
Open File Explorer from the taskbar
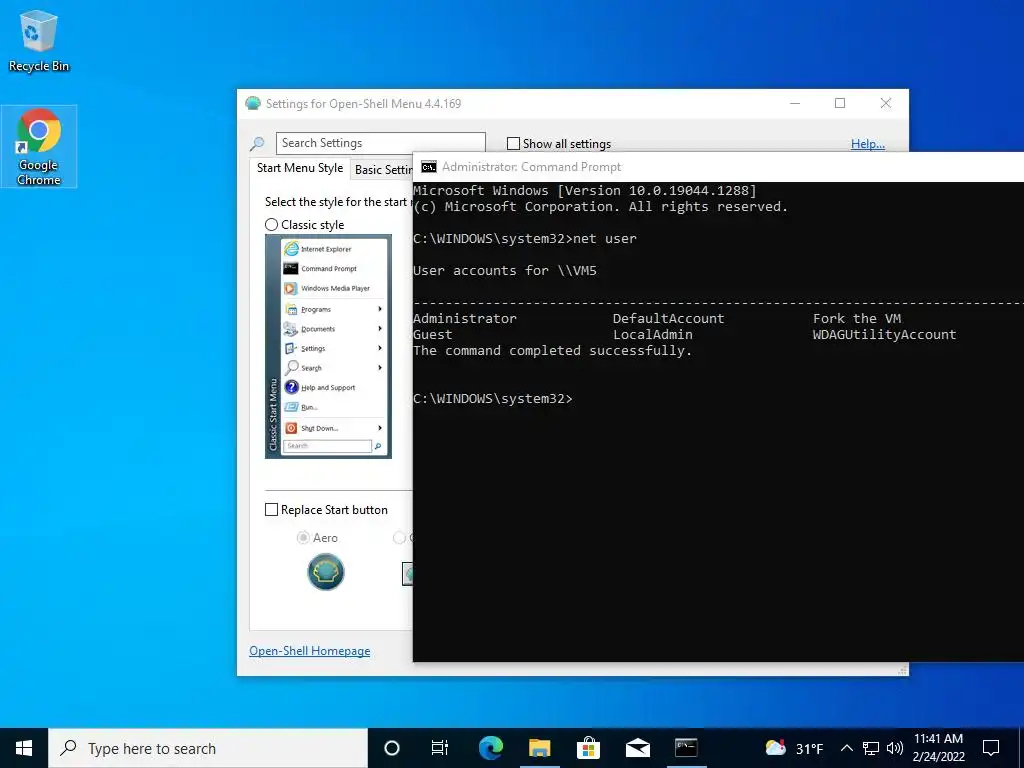(539, 748)
